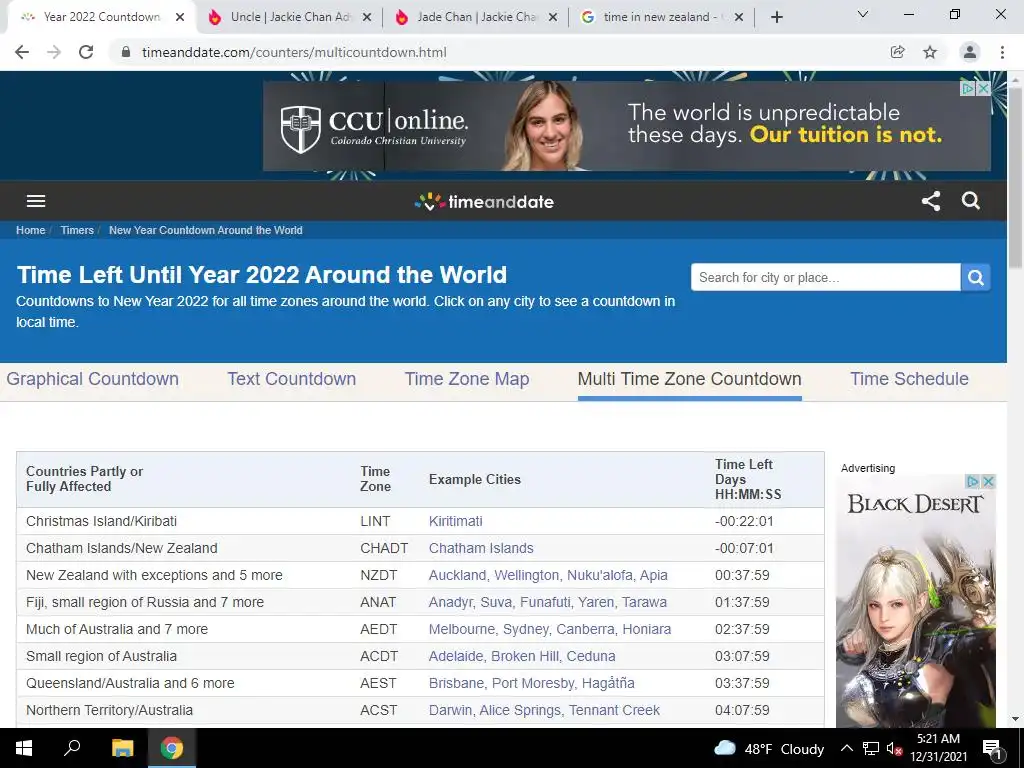Switch to Uncle Jackie Chan tab
This screenshot has height=768, width=1024.
[x=289, y=18]
